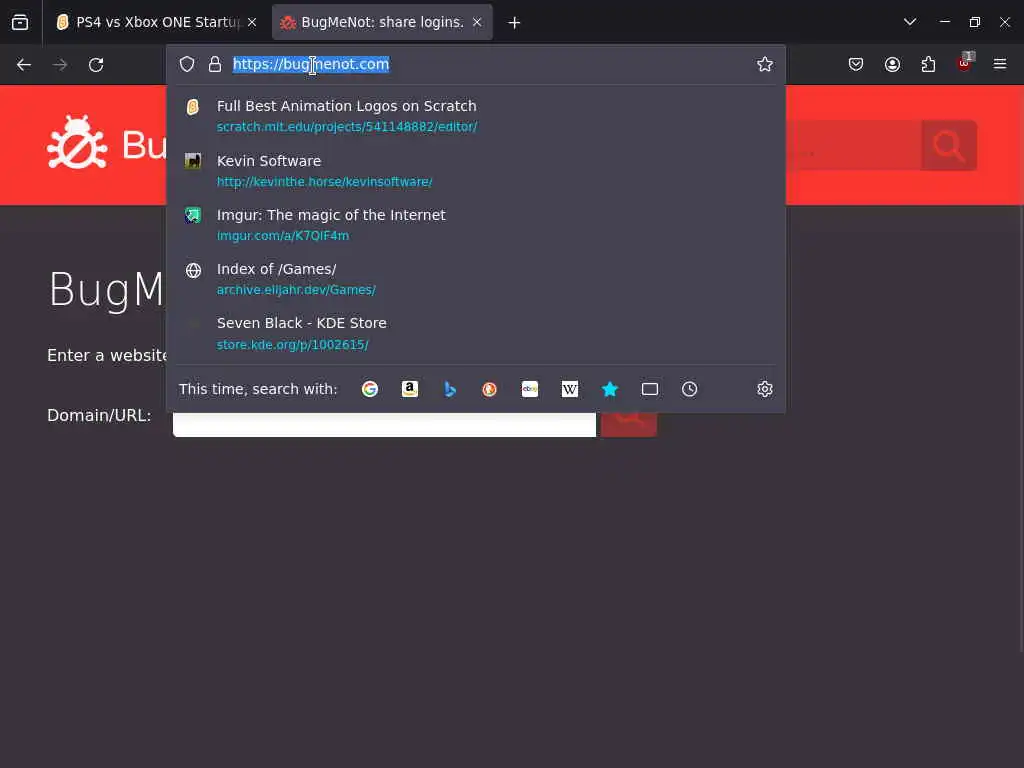This screenshot has width=1024, height=768.
Task: Show site security padlock info
Action: [215, 64]
